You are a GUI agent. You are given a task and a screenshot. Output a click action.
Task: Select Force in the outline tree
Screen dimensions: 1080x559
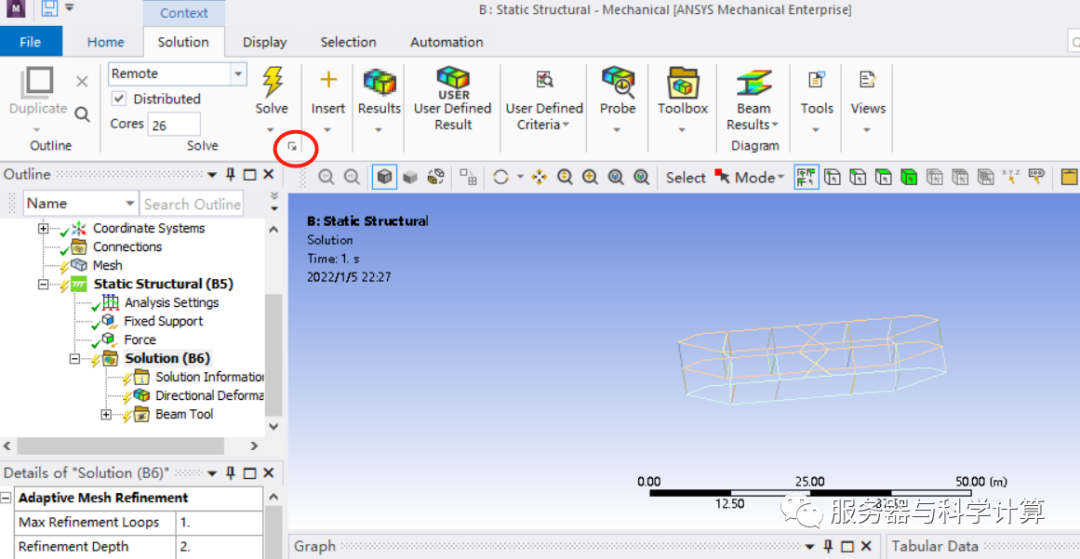140,339
